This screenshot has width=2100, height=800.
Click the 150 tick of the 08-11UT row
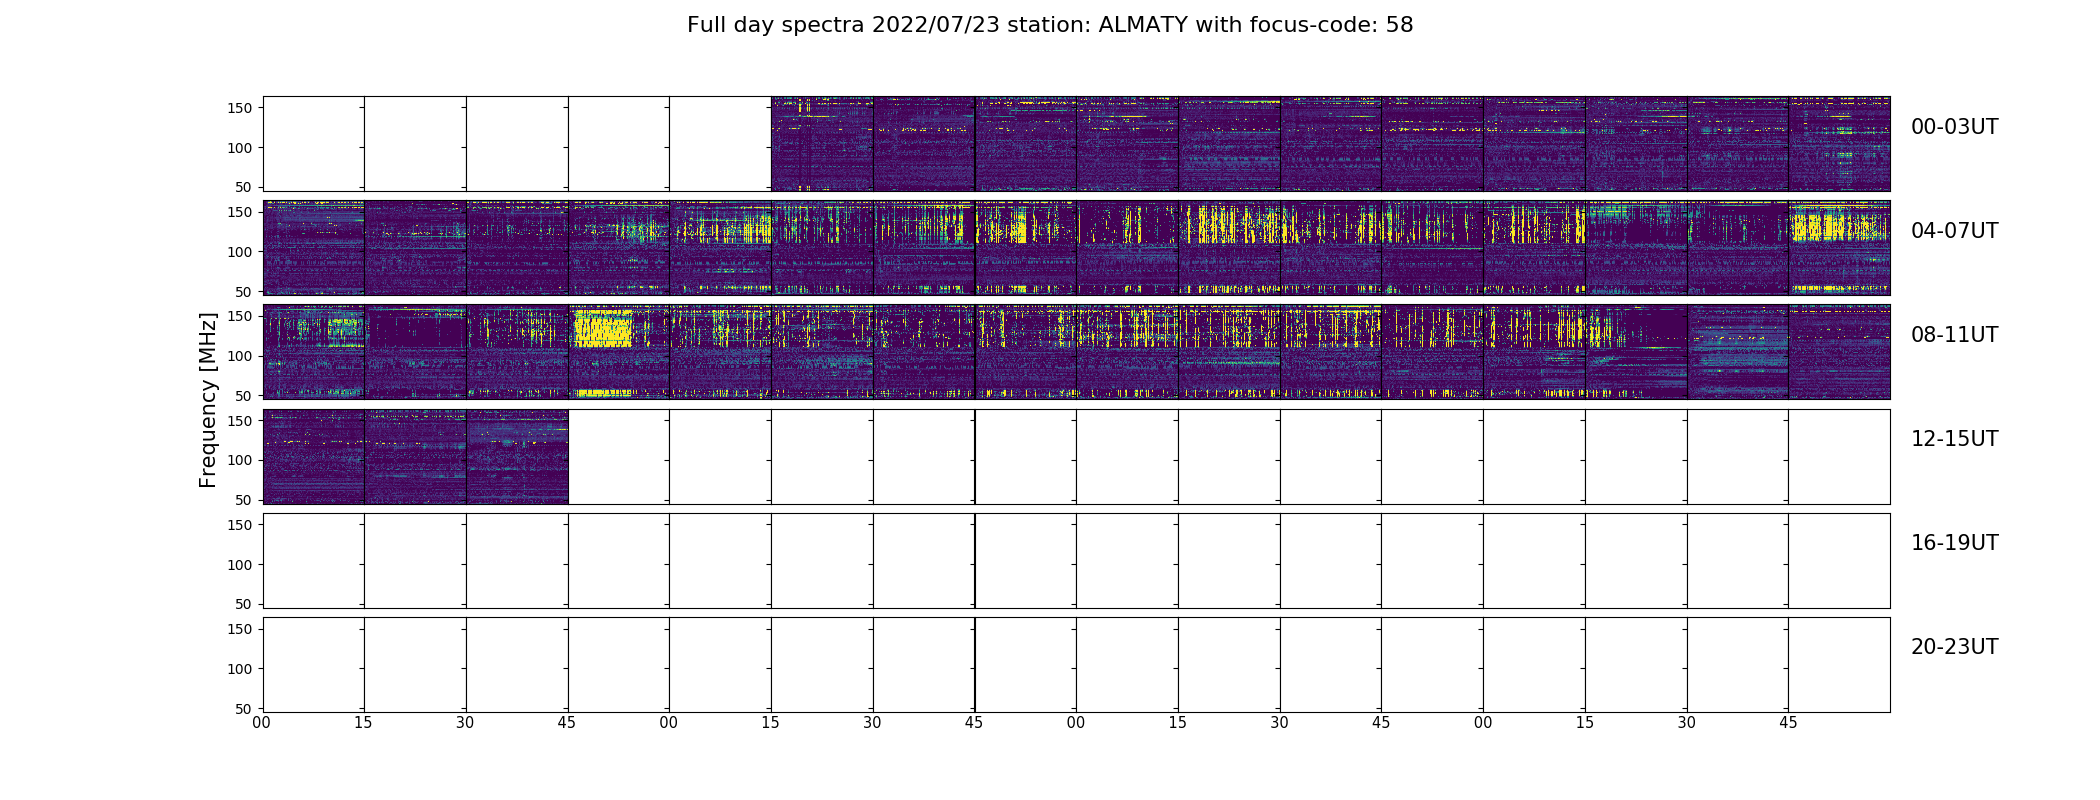239,316
